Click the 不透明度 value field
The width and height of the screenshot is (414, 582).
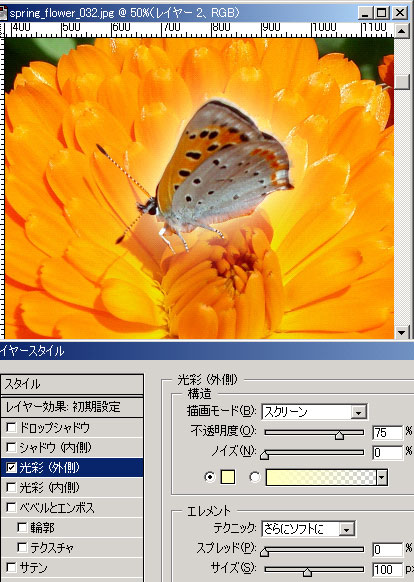387,432
